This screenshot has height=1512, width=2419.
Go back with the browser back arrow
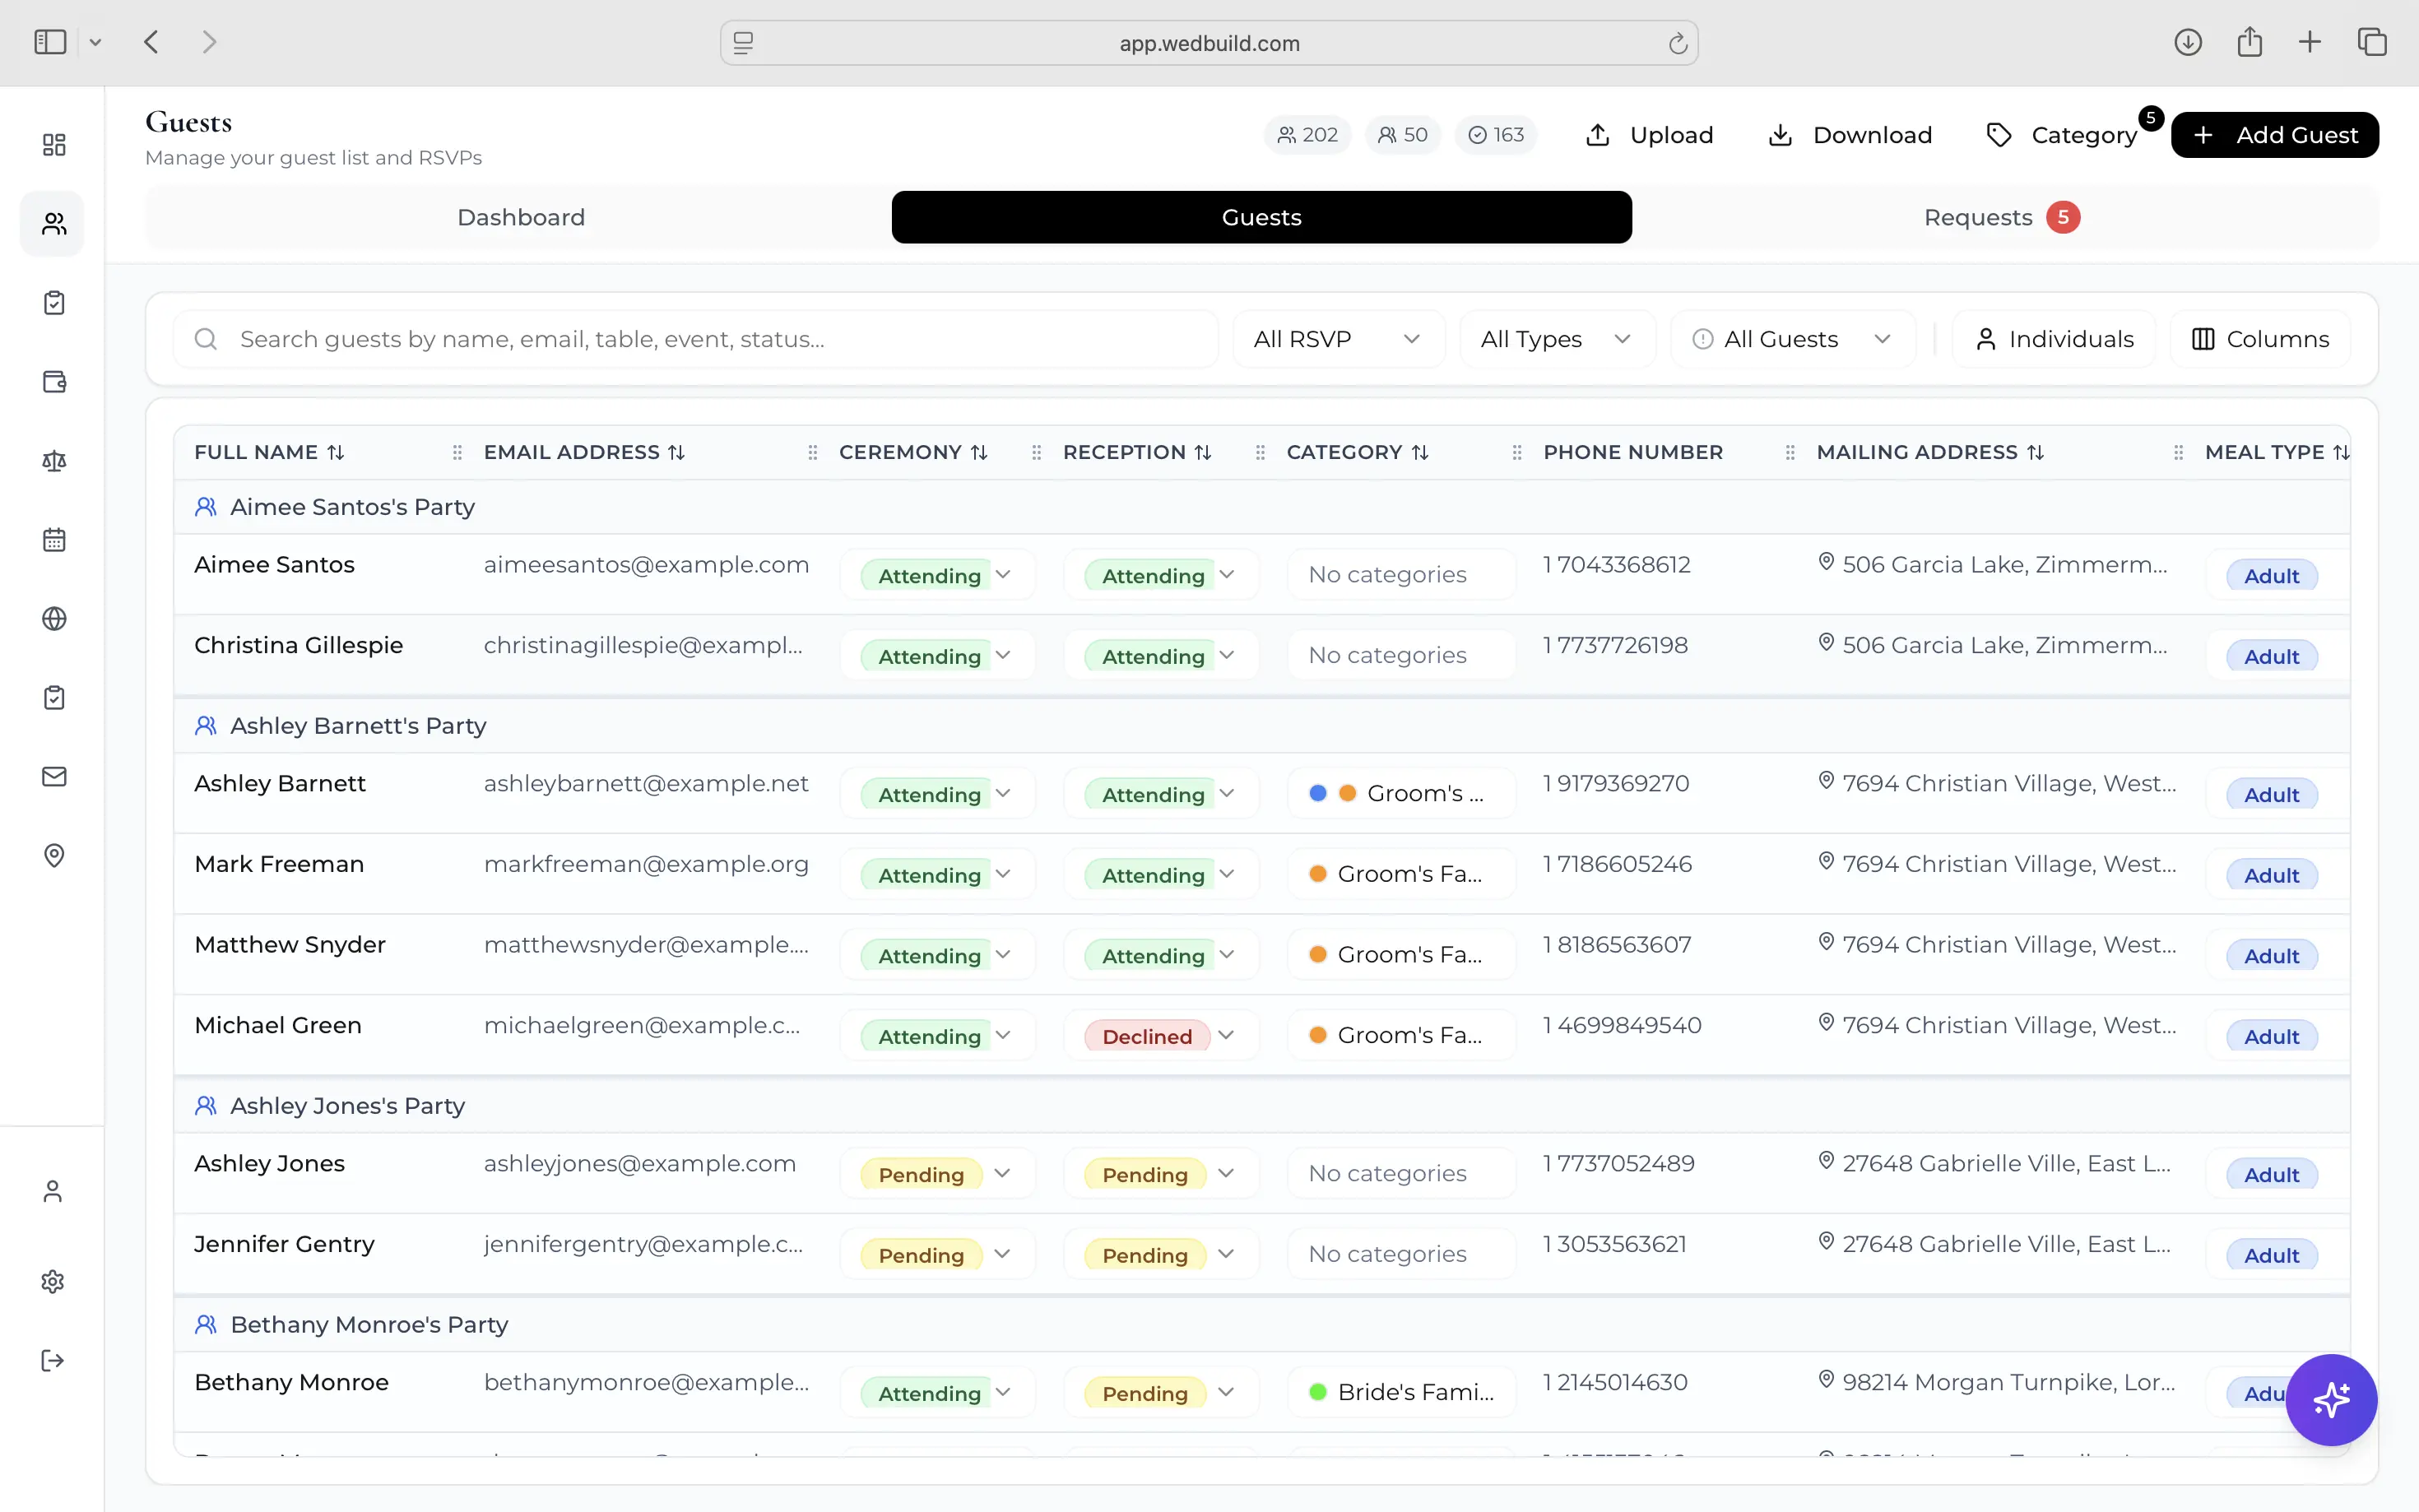click(151, 42)
